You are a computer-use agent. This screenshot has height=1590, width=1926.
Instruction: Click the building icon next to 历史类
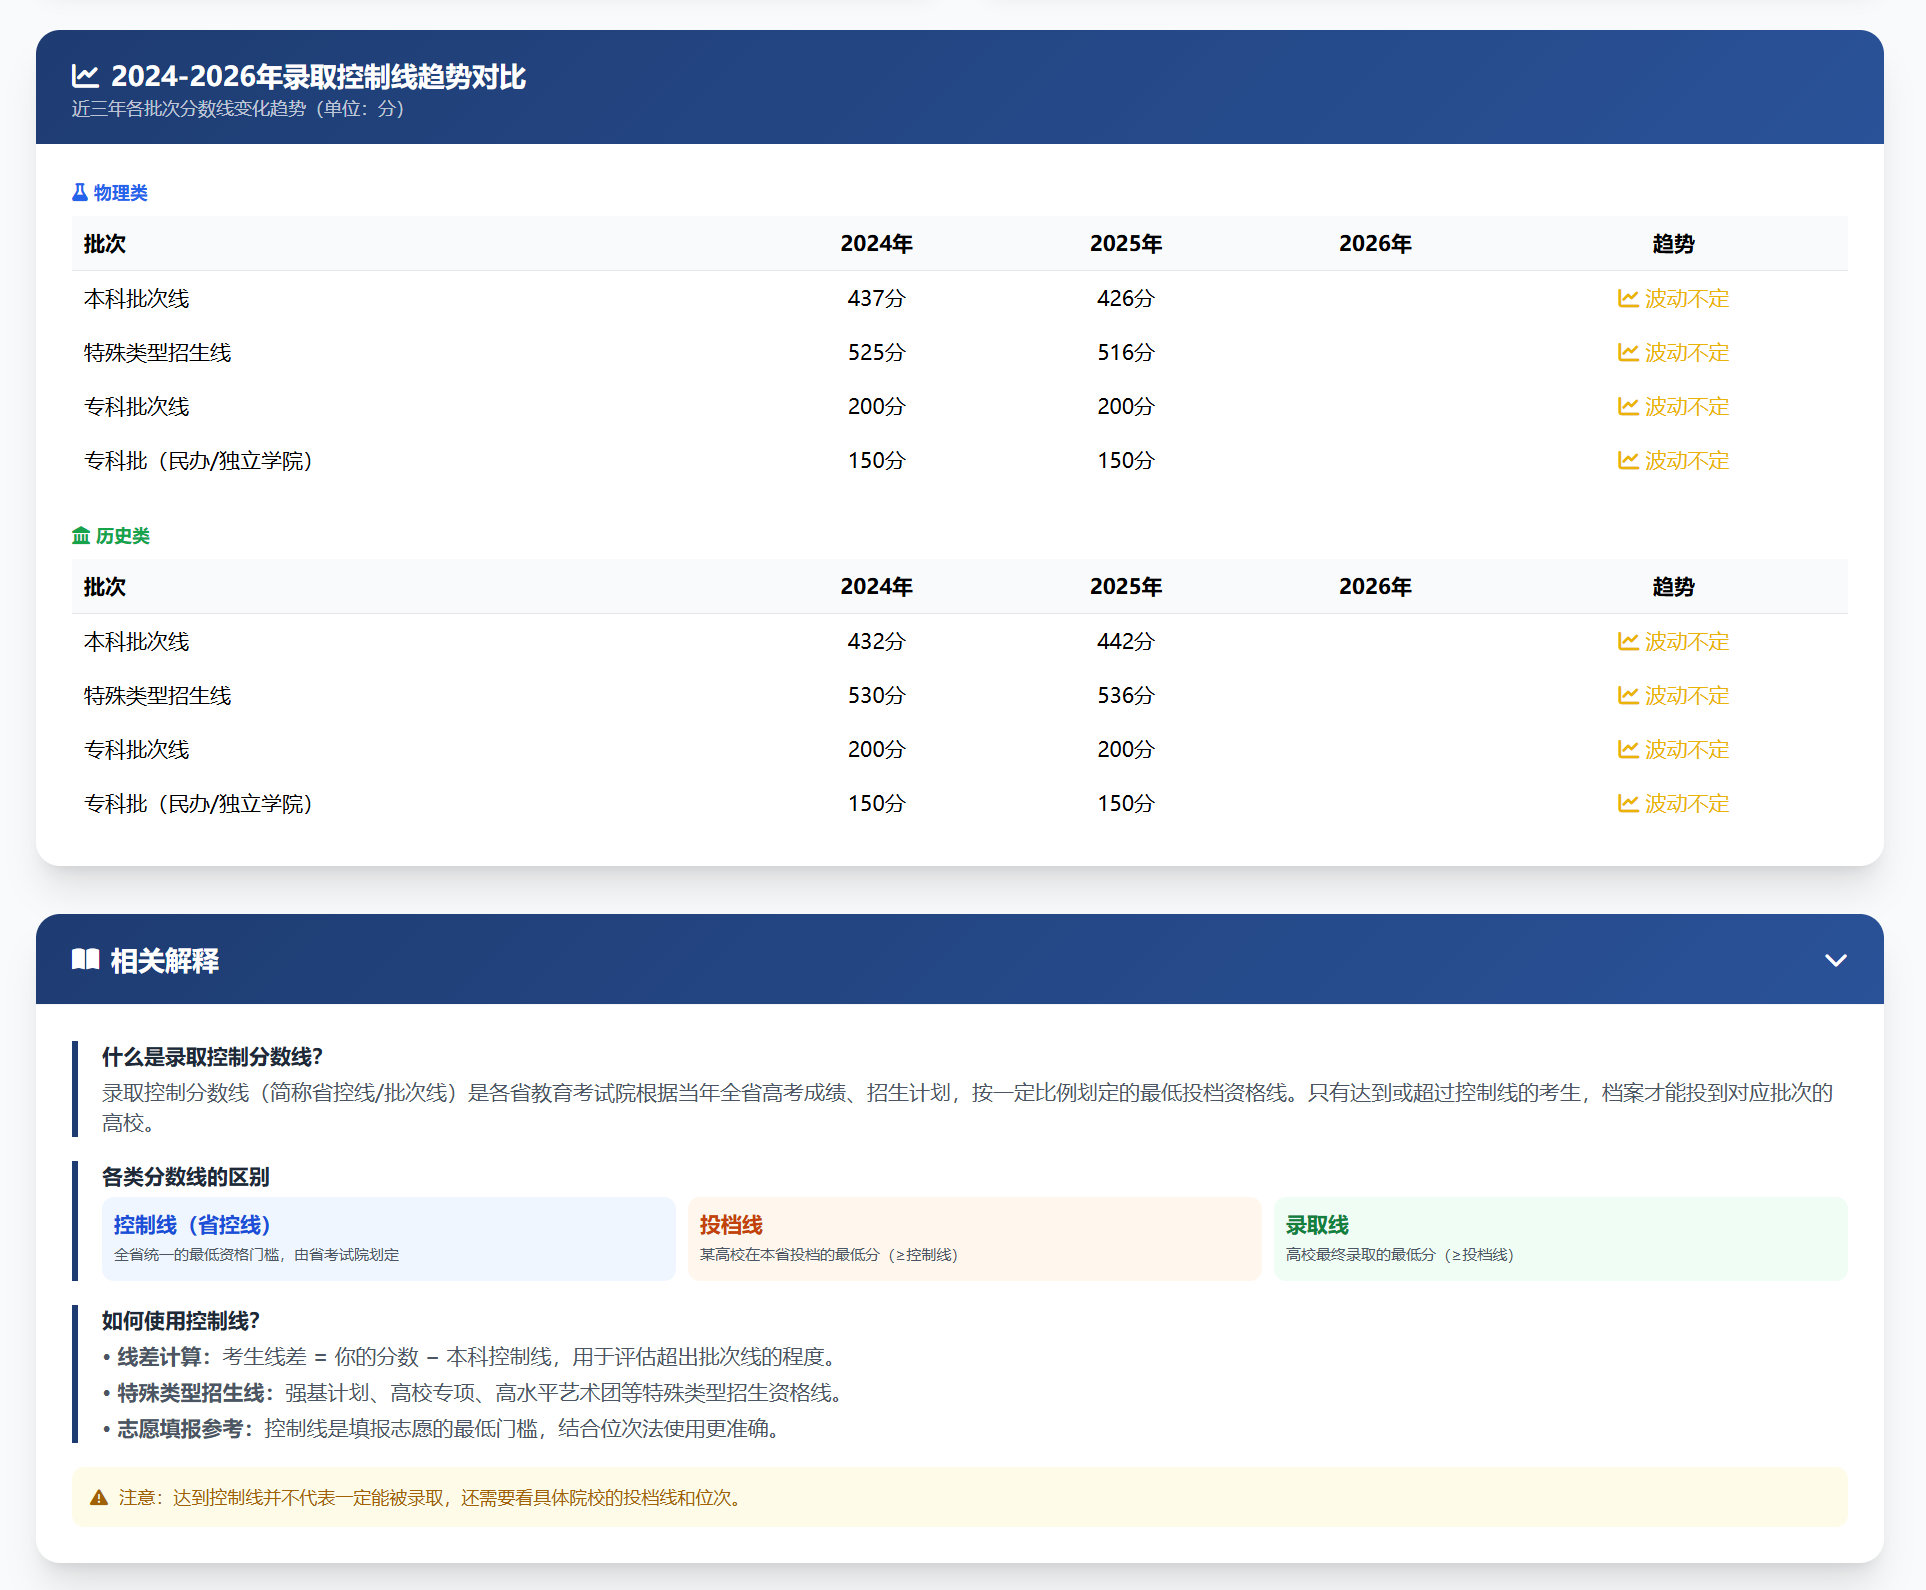[81, 536]
